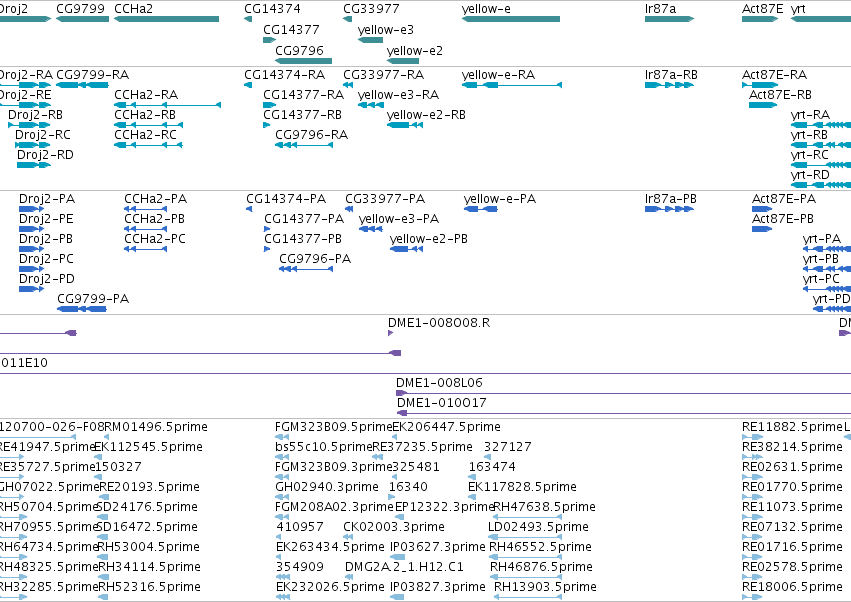This screenshot has height=602, width=851.
Task: Click the yellow-e-RA transcript label
Action: [498, 74]
